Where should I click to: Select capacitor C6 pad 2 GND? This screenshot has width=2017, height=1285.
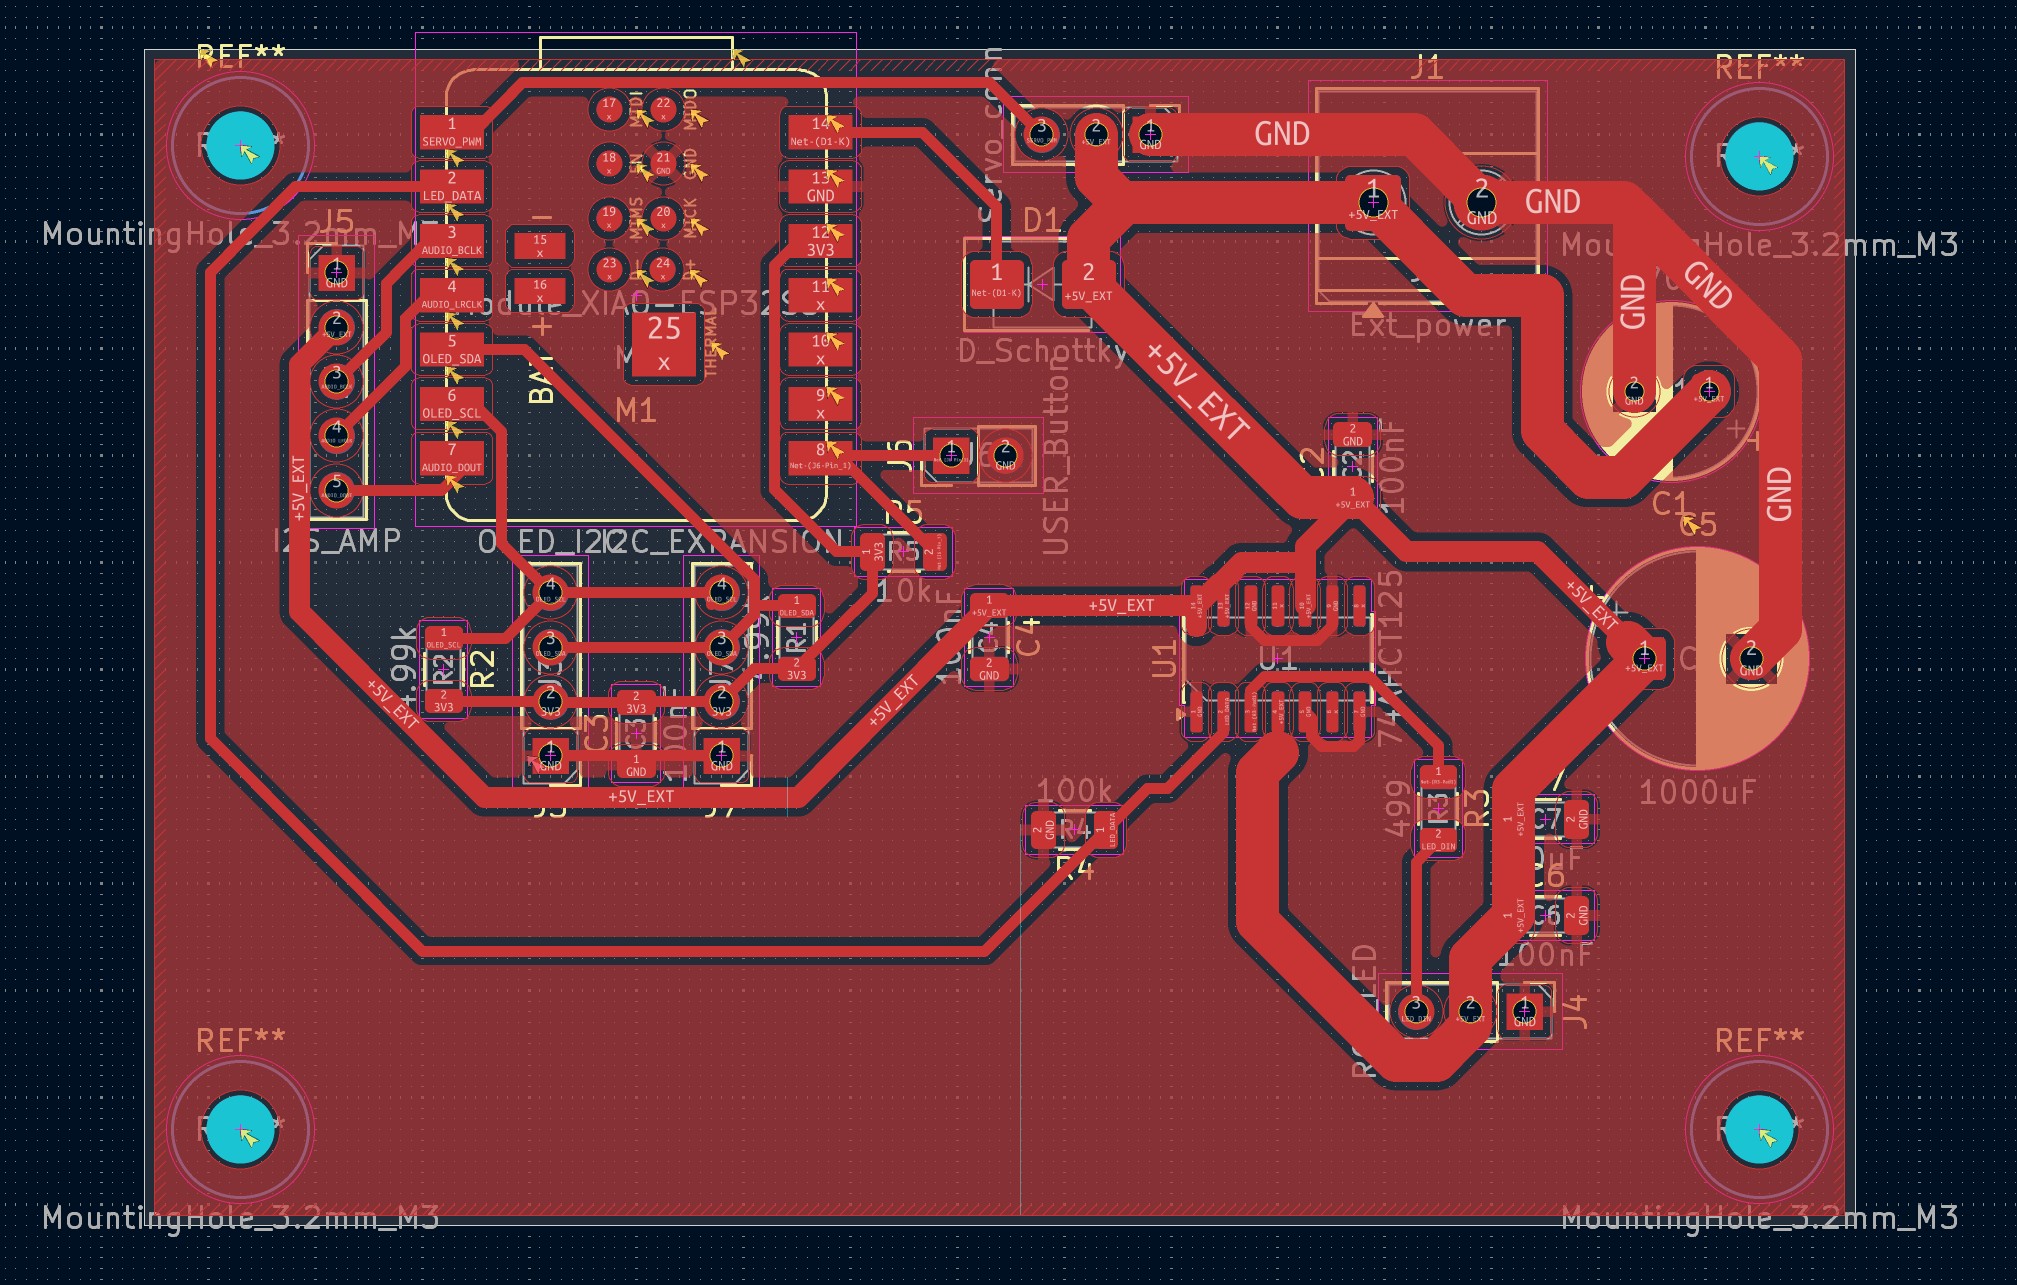click(x=1576, y=915)
